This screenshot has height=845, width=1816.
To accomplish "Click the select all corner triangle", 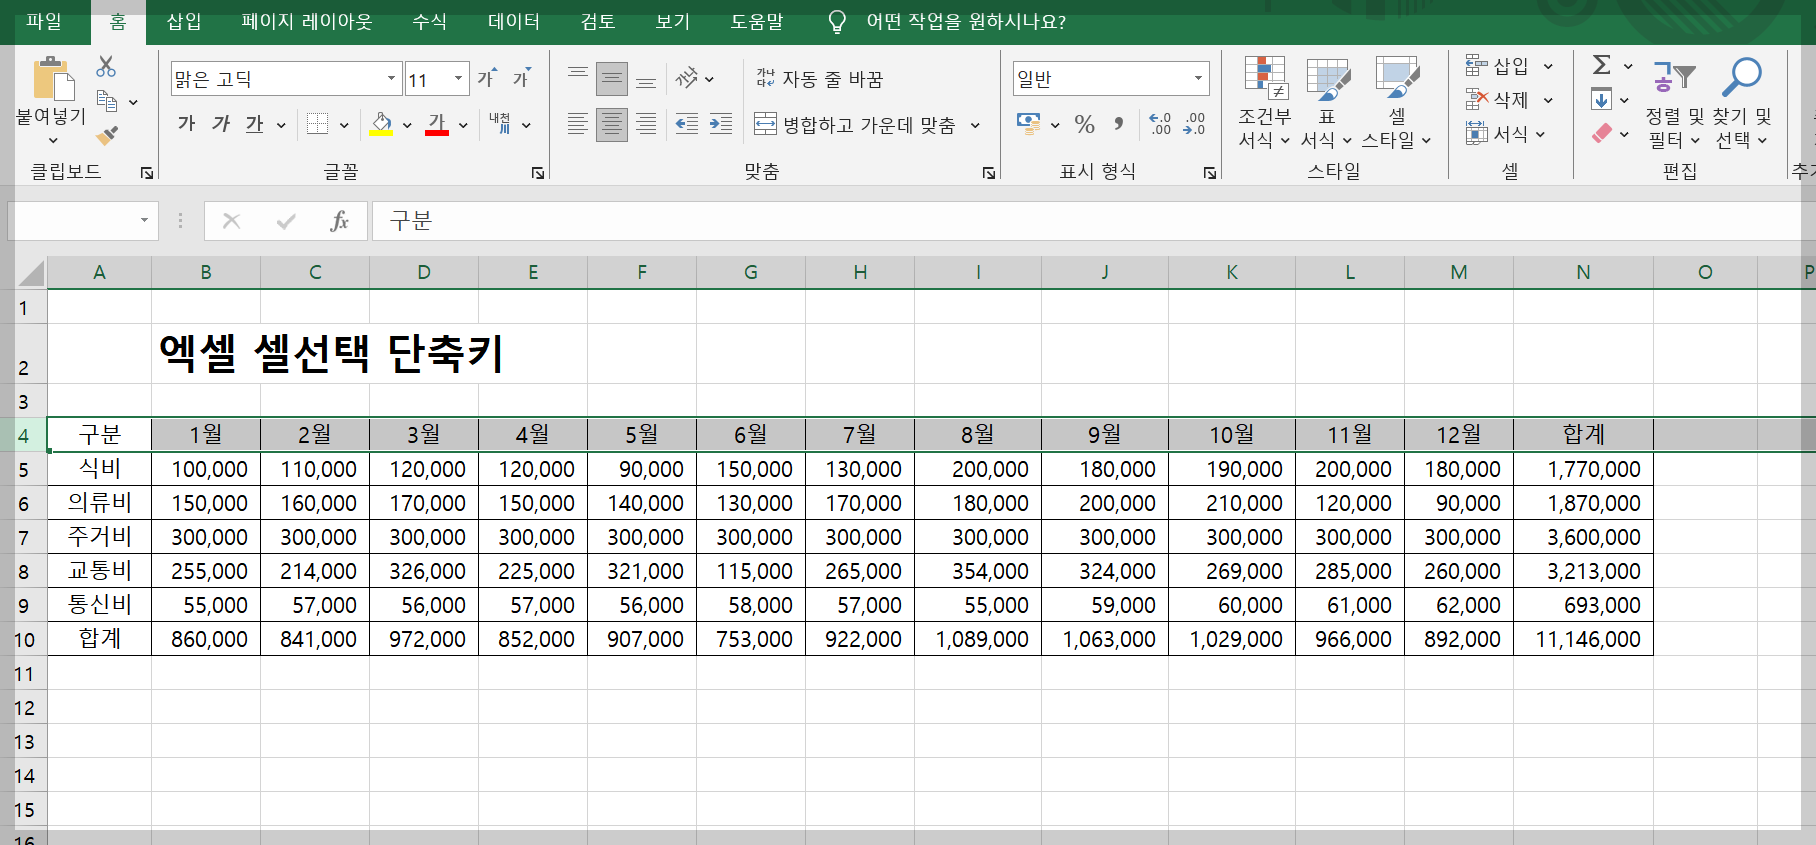I will (x=31, y=273).
